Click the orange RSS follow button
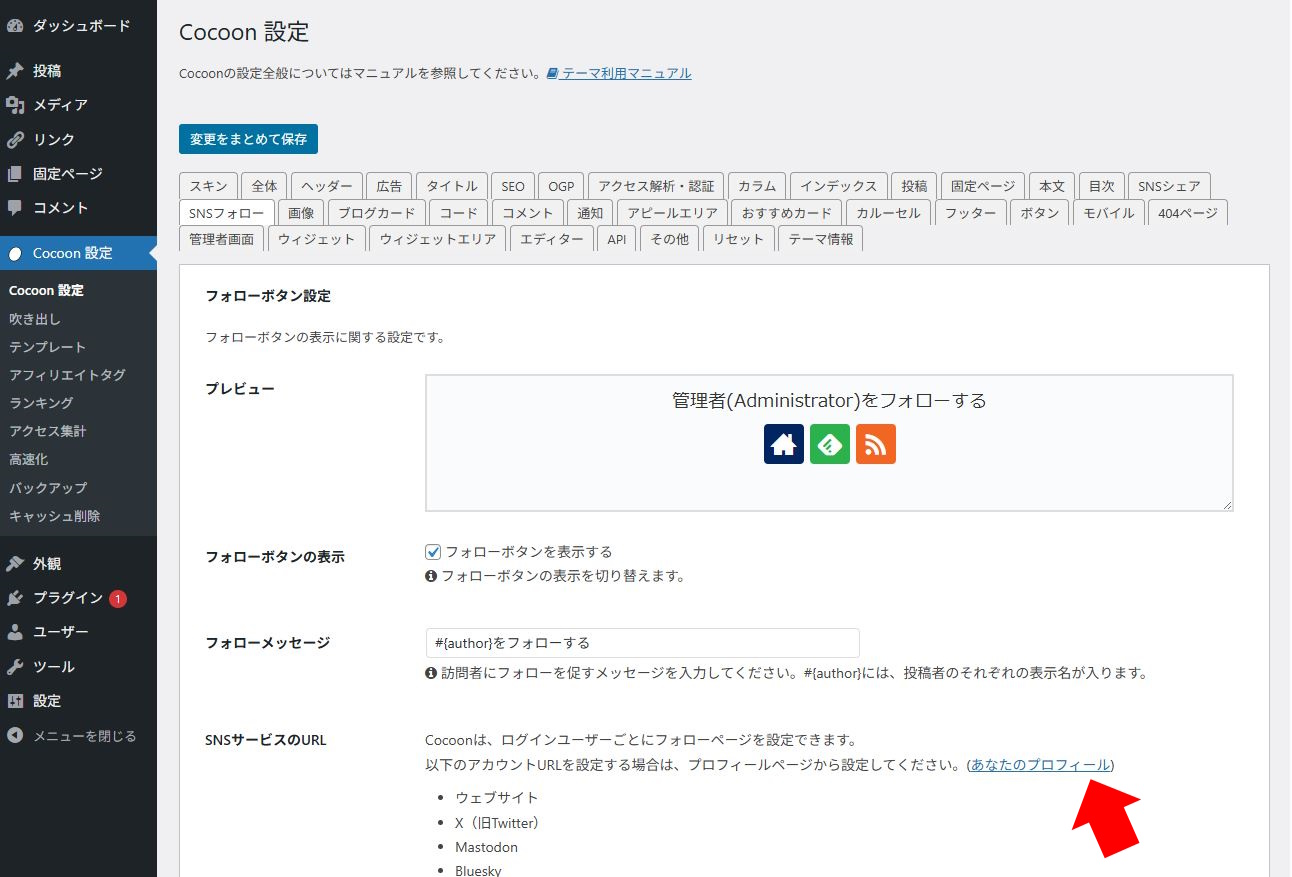Image resolution: width=1292 pixels, height=877 pixels. click(876, 444)
